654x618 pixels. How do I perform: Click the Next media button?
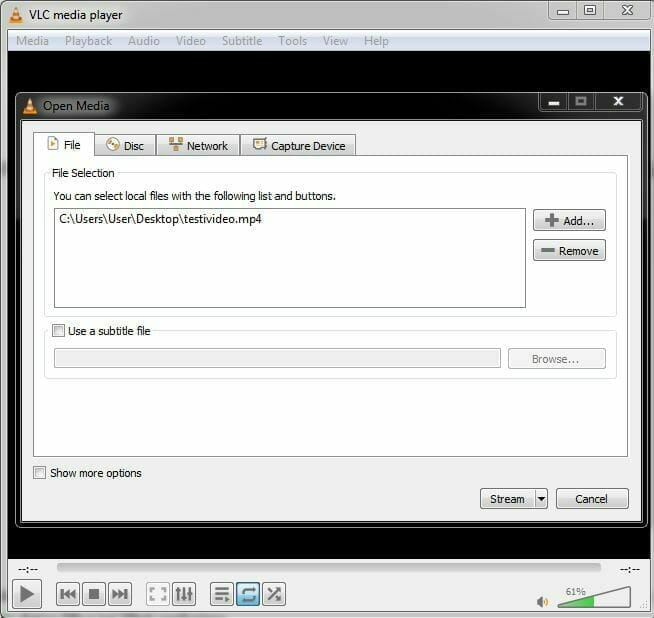click(120, 594)
